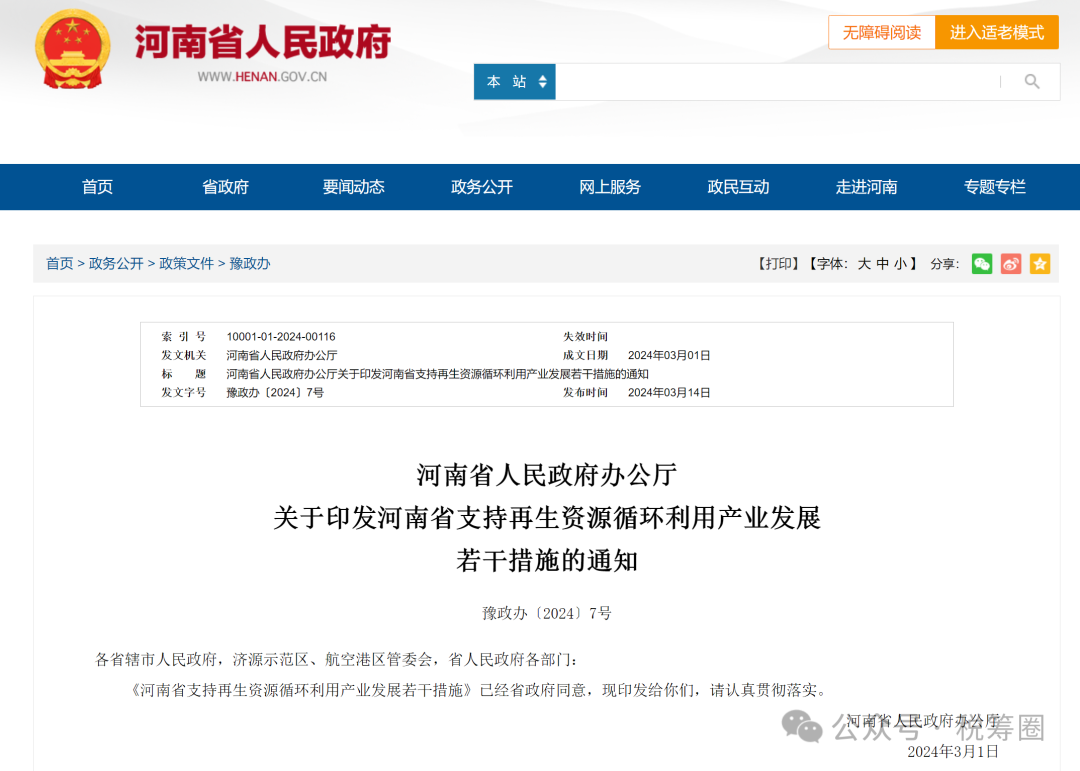Image resolution: width=1080 pixels, height=771 pixels.
Task: Click the centered 豫政办〔2024〕7号 below heading
Action: [x=547, y=613]
